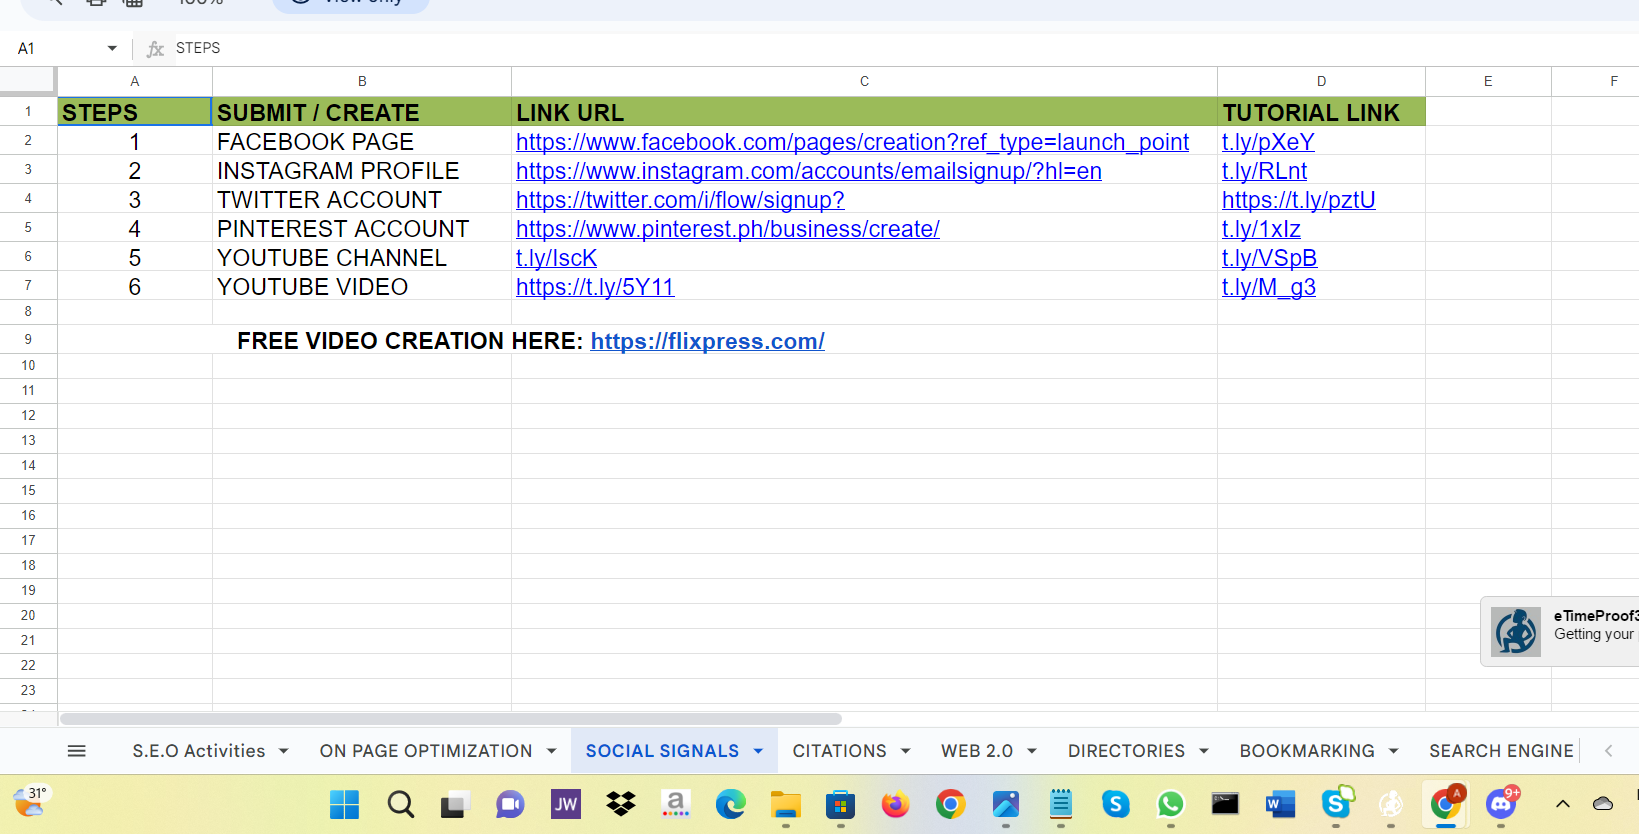Select row 9 header

click(x=28, y=339)
